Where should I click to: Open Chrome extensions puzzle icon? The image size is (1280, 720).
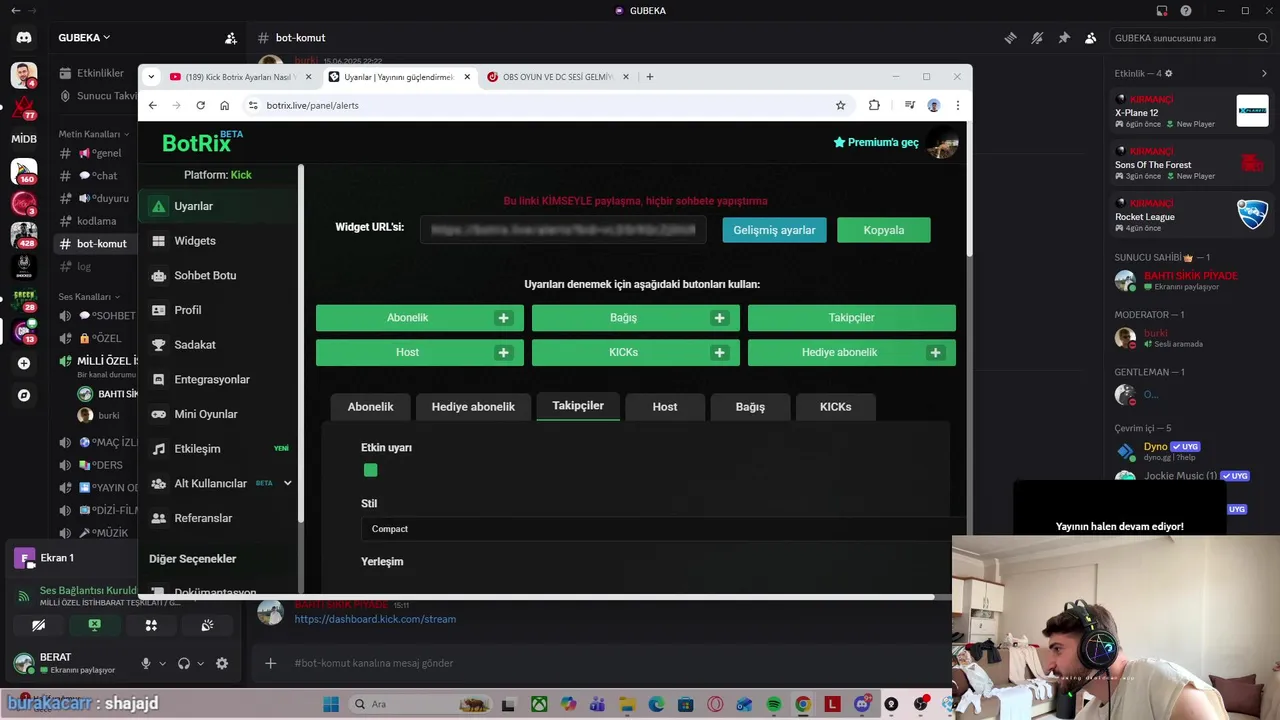(874, 105)
